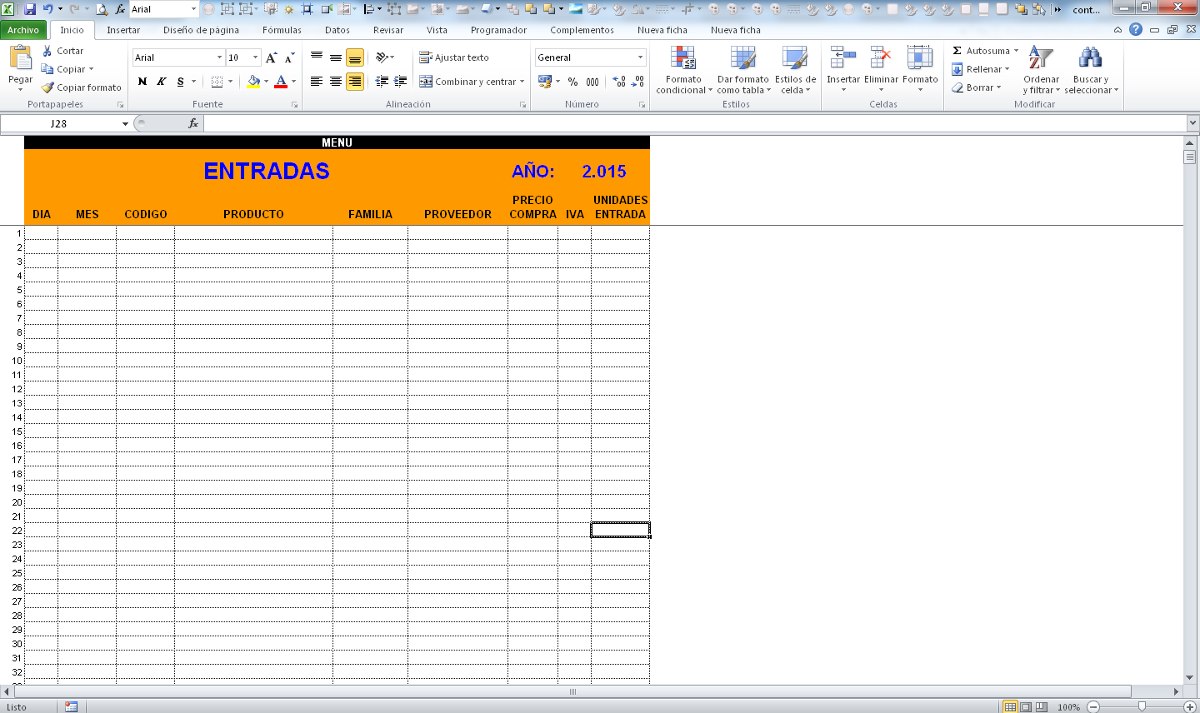Viewport: 1200px width, 713px height.
Task: Click Insertar cells icon
Action: (843, 57)
